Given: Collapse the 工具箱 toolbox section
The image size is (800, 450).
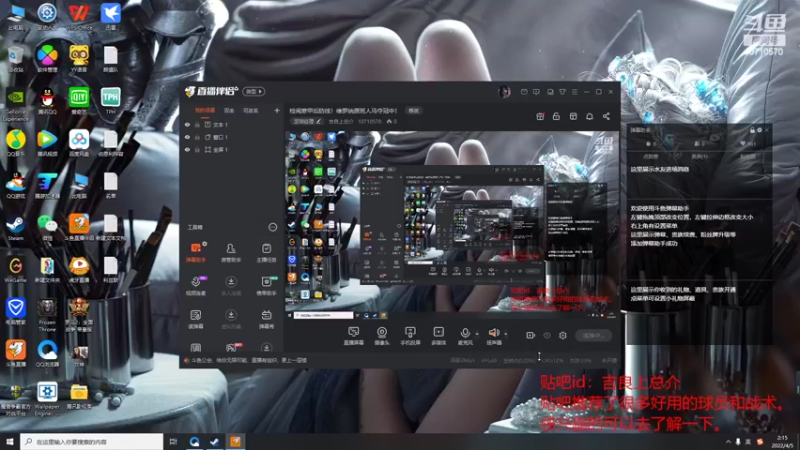Looking at the screenshot, I should click(272, 227).
